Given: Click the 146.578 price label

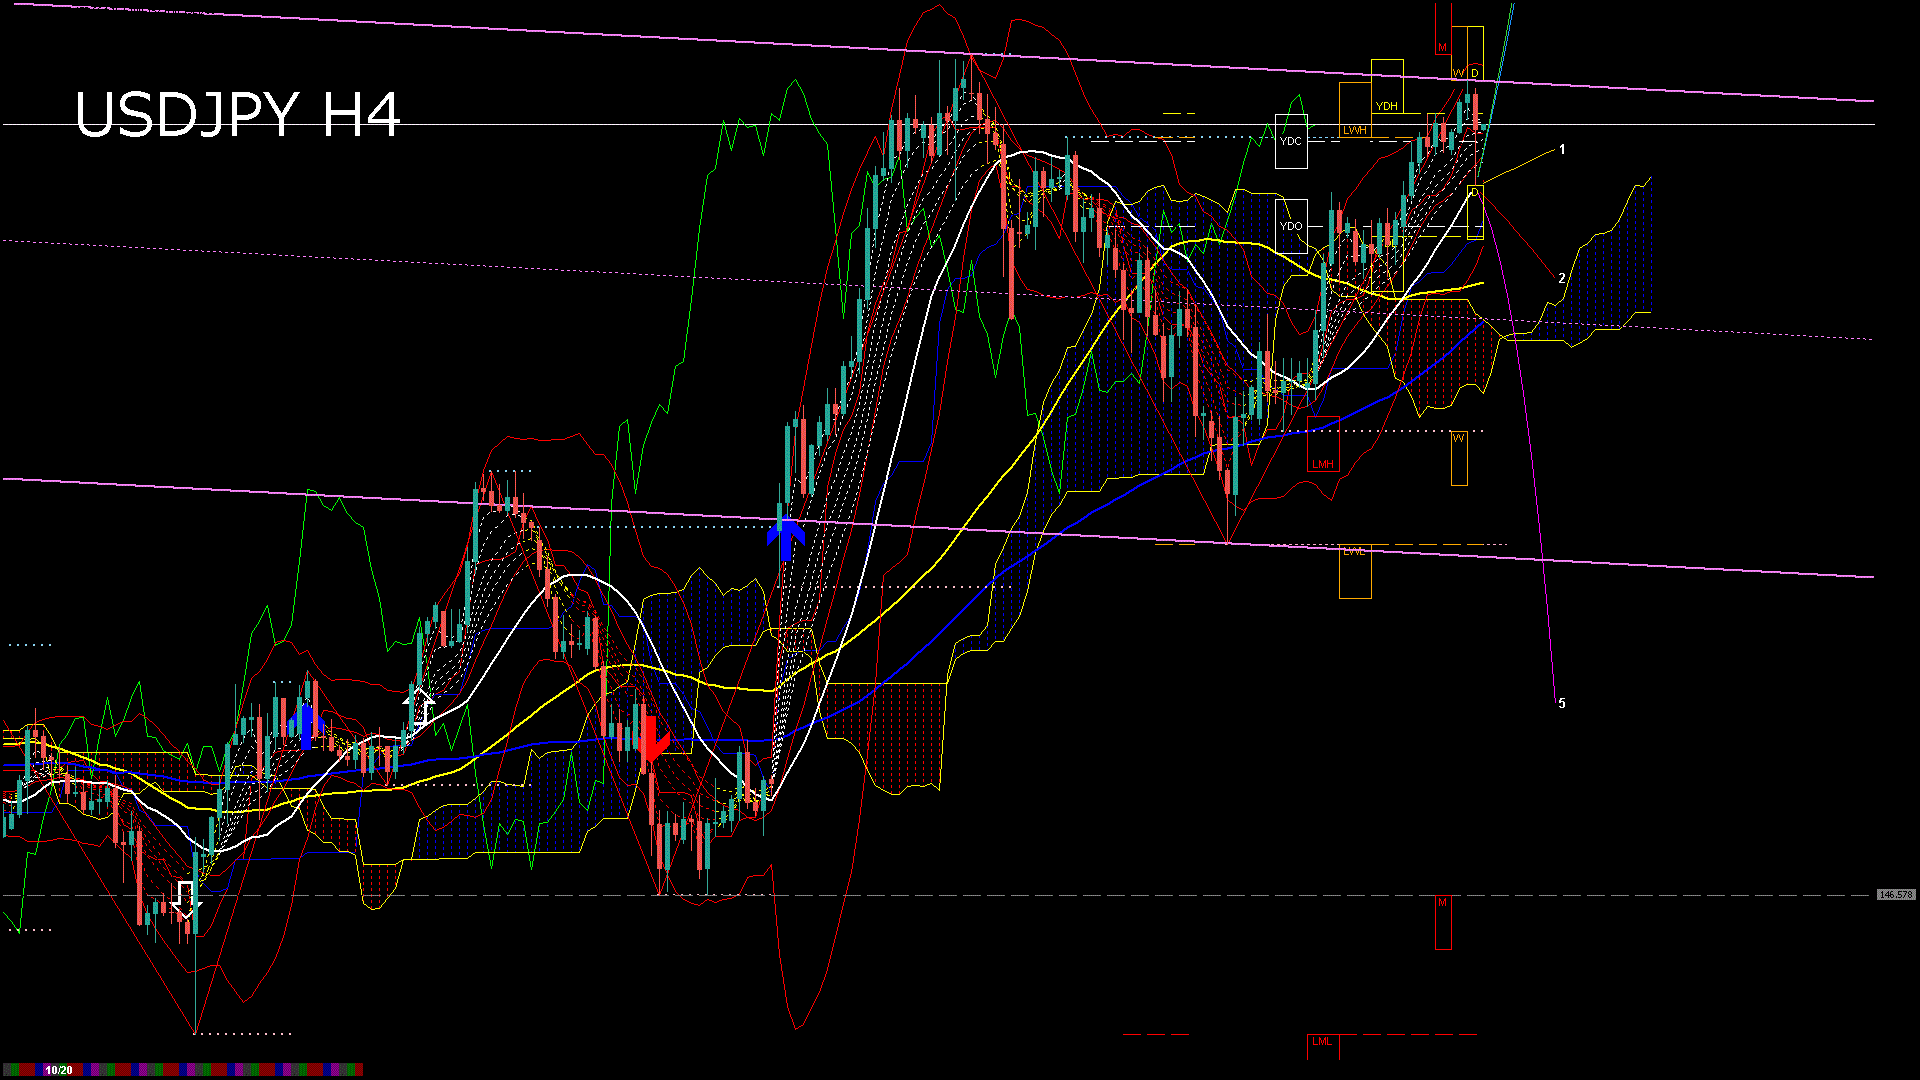Looking at the screenshot, I should (x=1896, y=895).
